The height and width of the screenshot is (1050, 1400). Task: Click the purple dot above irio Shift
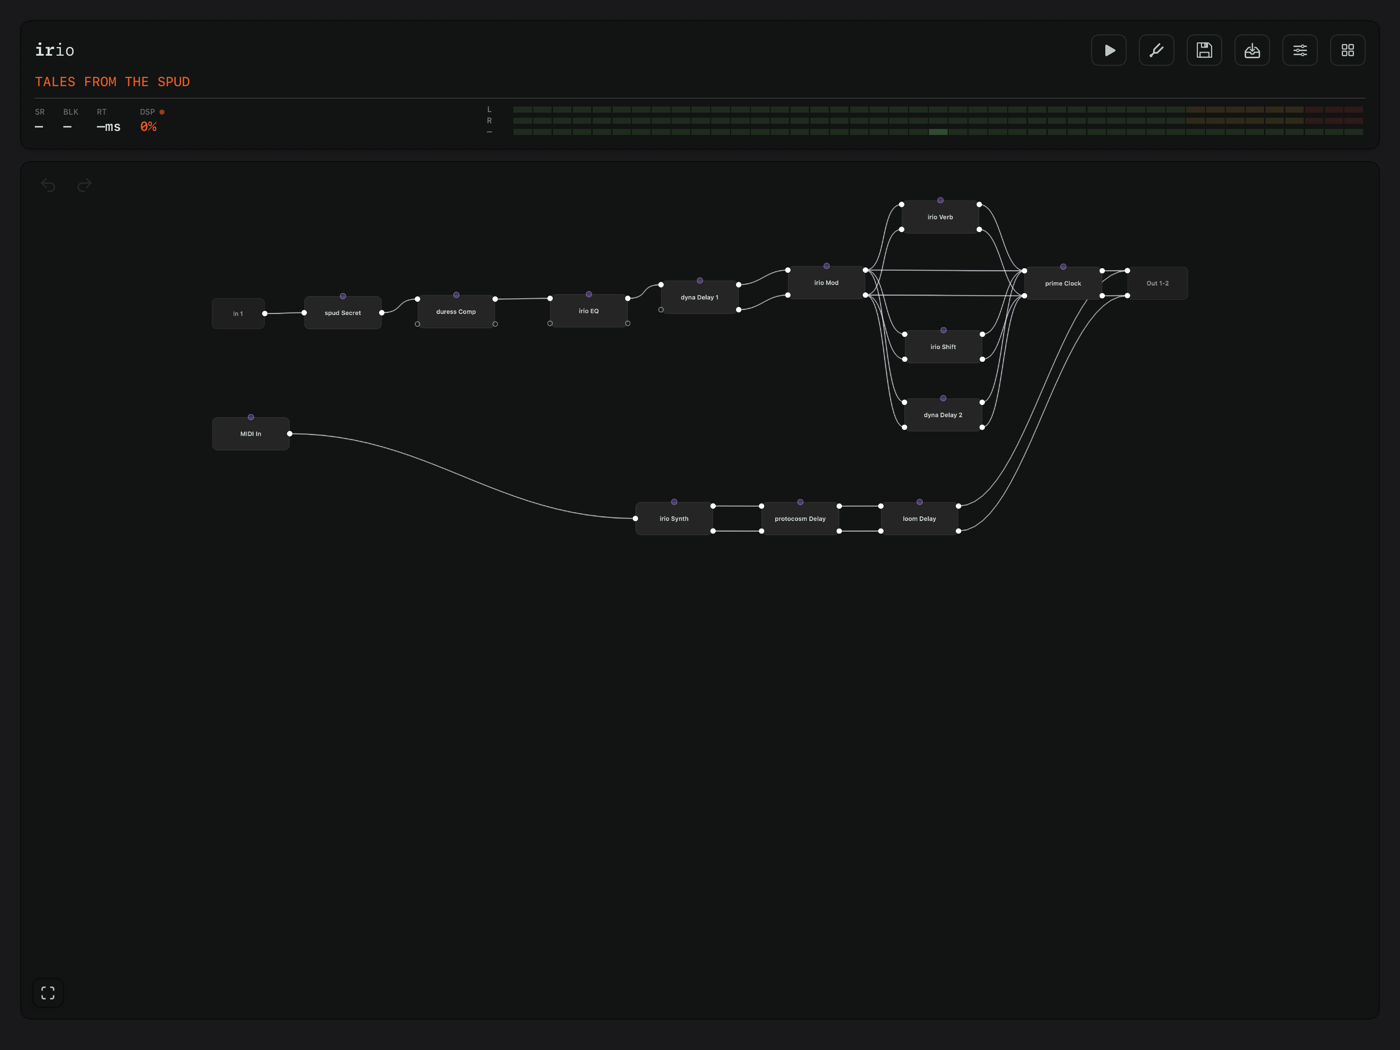pyautogui.click(x=943, y=330)
